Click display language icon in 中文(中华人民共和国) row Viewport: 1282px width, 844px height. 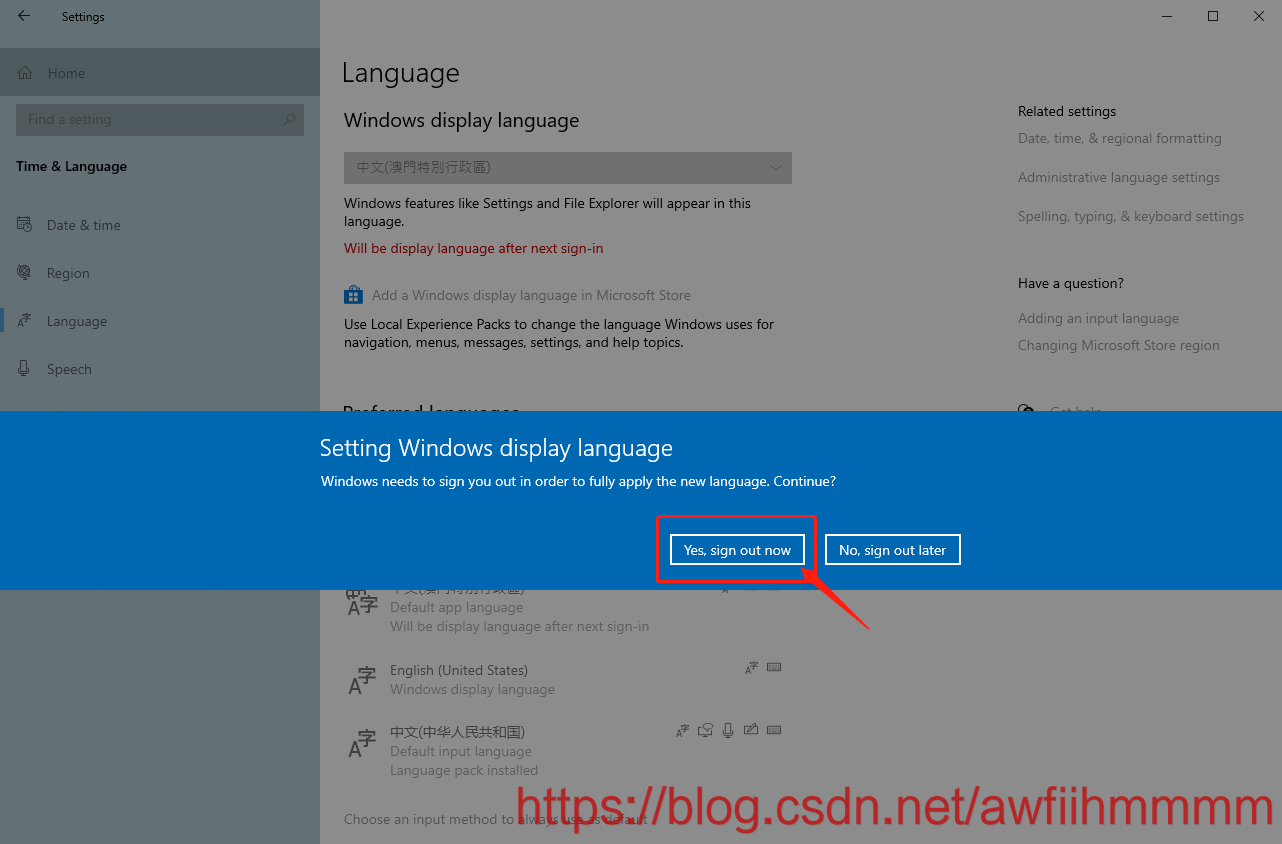(682, 730)
